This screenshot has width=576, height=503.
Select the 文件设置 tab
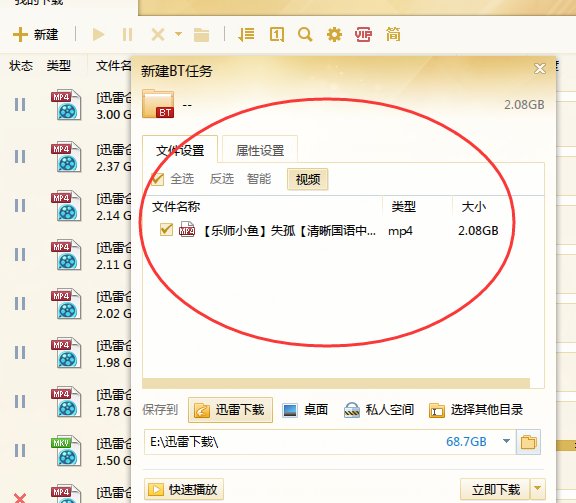[180, 150]
